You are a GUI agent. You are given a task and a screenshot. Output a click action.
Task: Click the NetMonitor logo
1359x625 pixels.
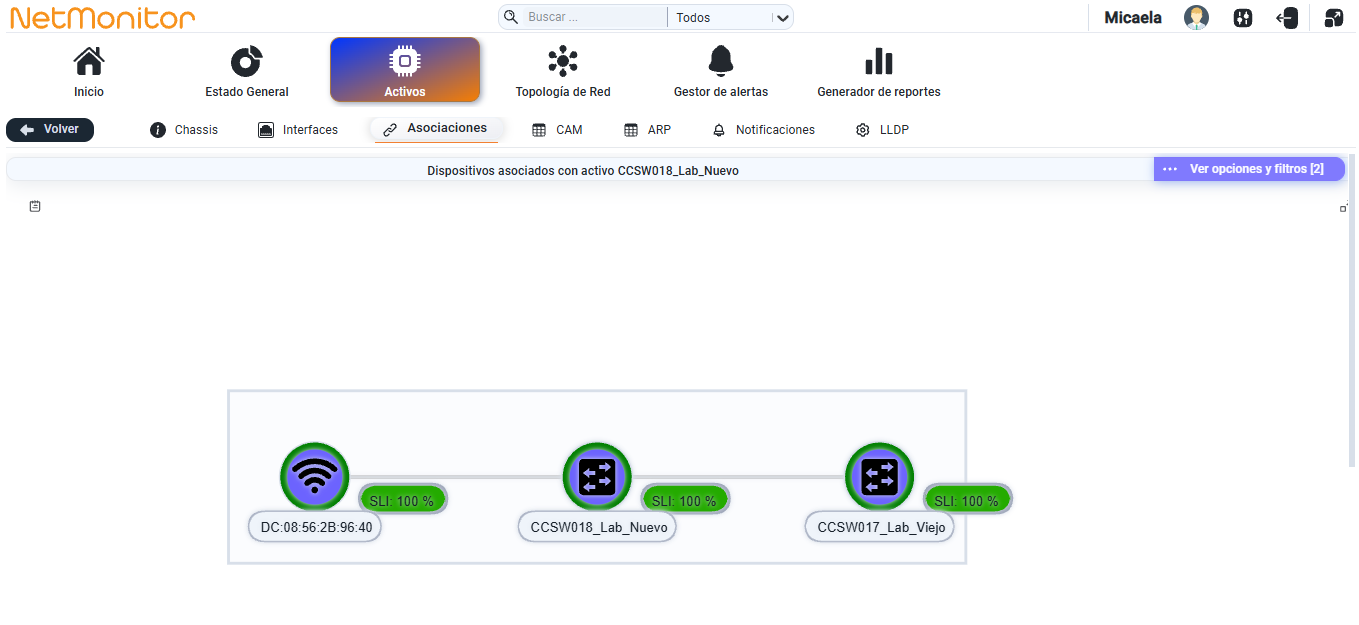[103, 18]
